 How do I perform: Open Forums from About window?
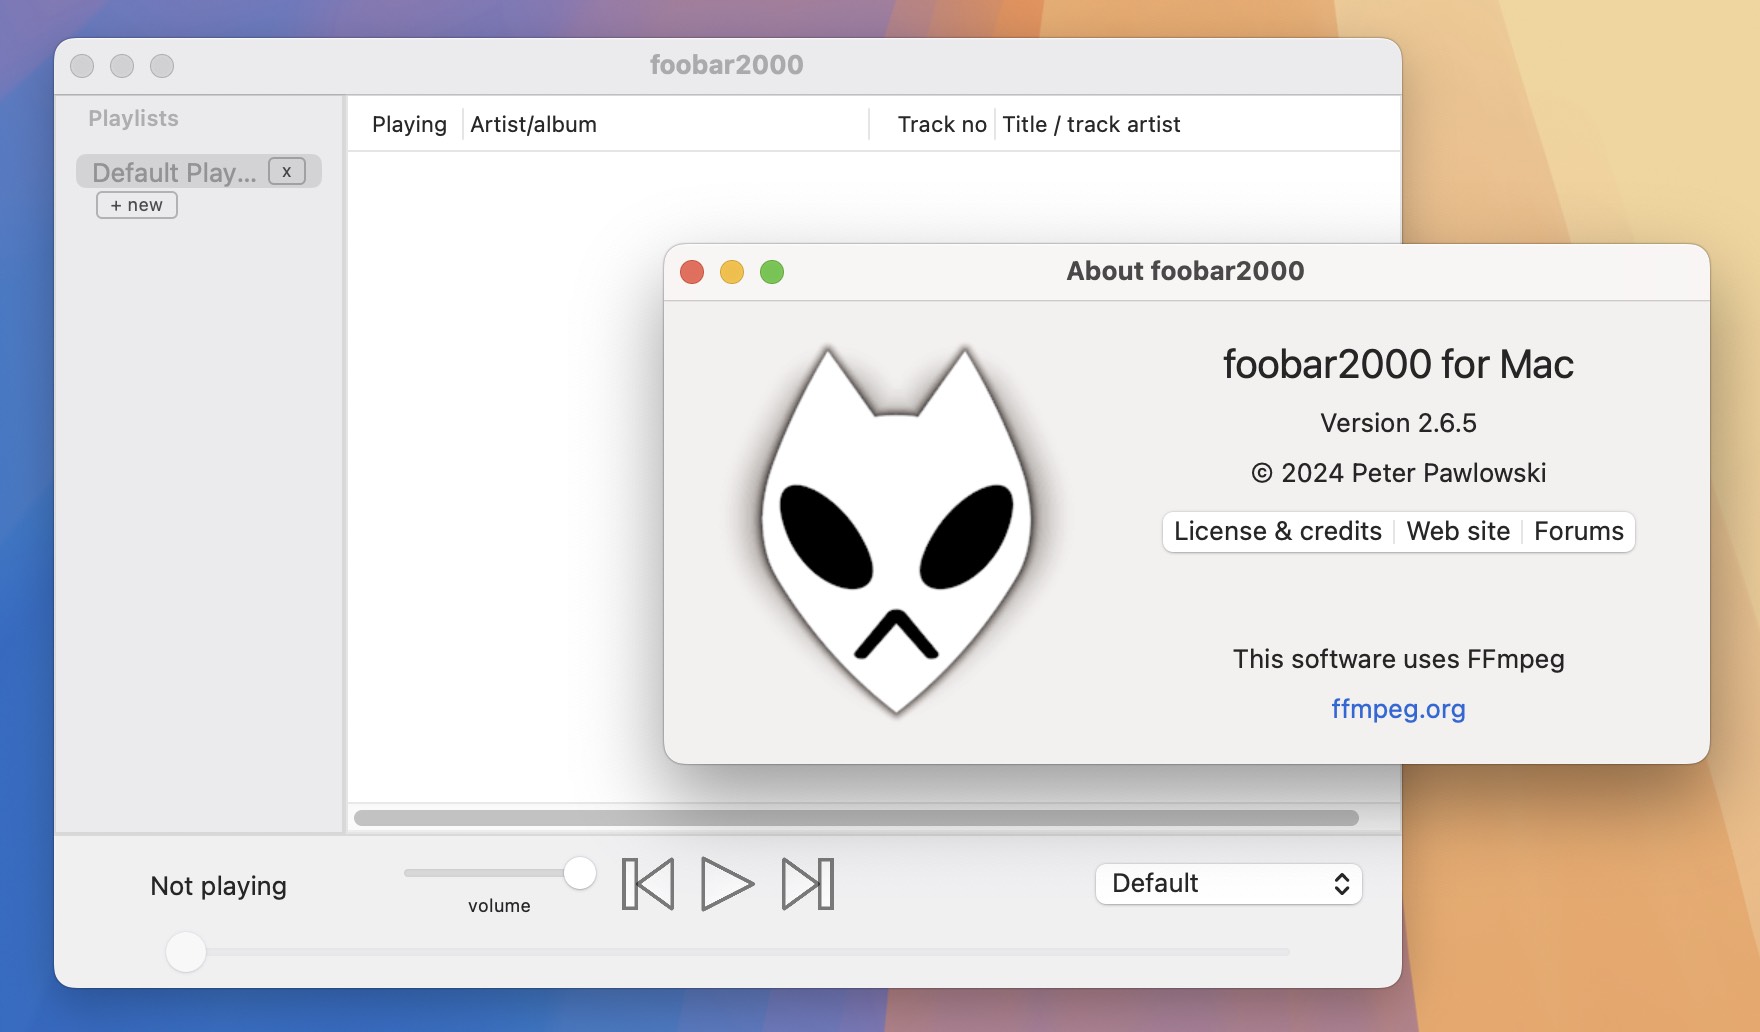click(x=1579, y=531)
